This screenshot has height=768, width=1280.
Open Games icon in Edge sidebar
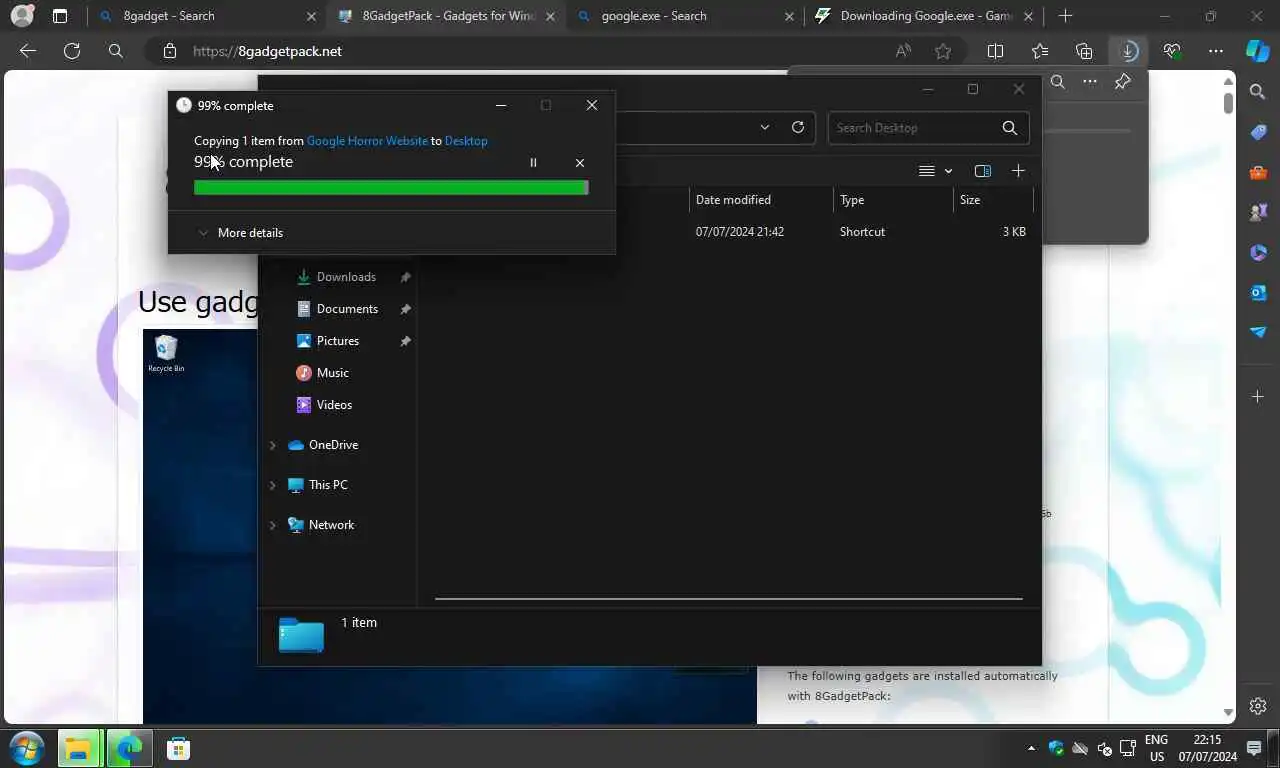[1258, 212]
